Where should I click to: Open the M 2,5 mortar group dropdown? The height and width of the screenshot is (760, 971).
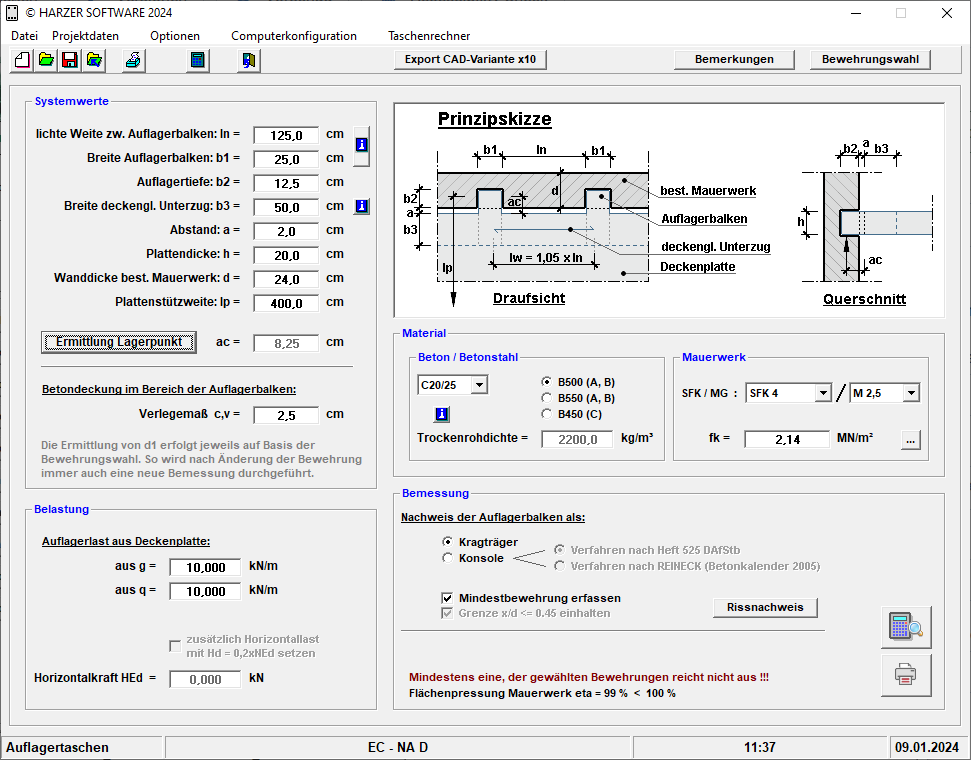tap(910, 393)
